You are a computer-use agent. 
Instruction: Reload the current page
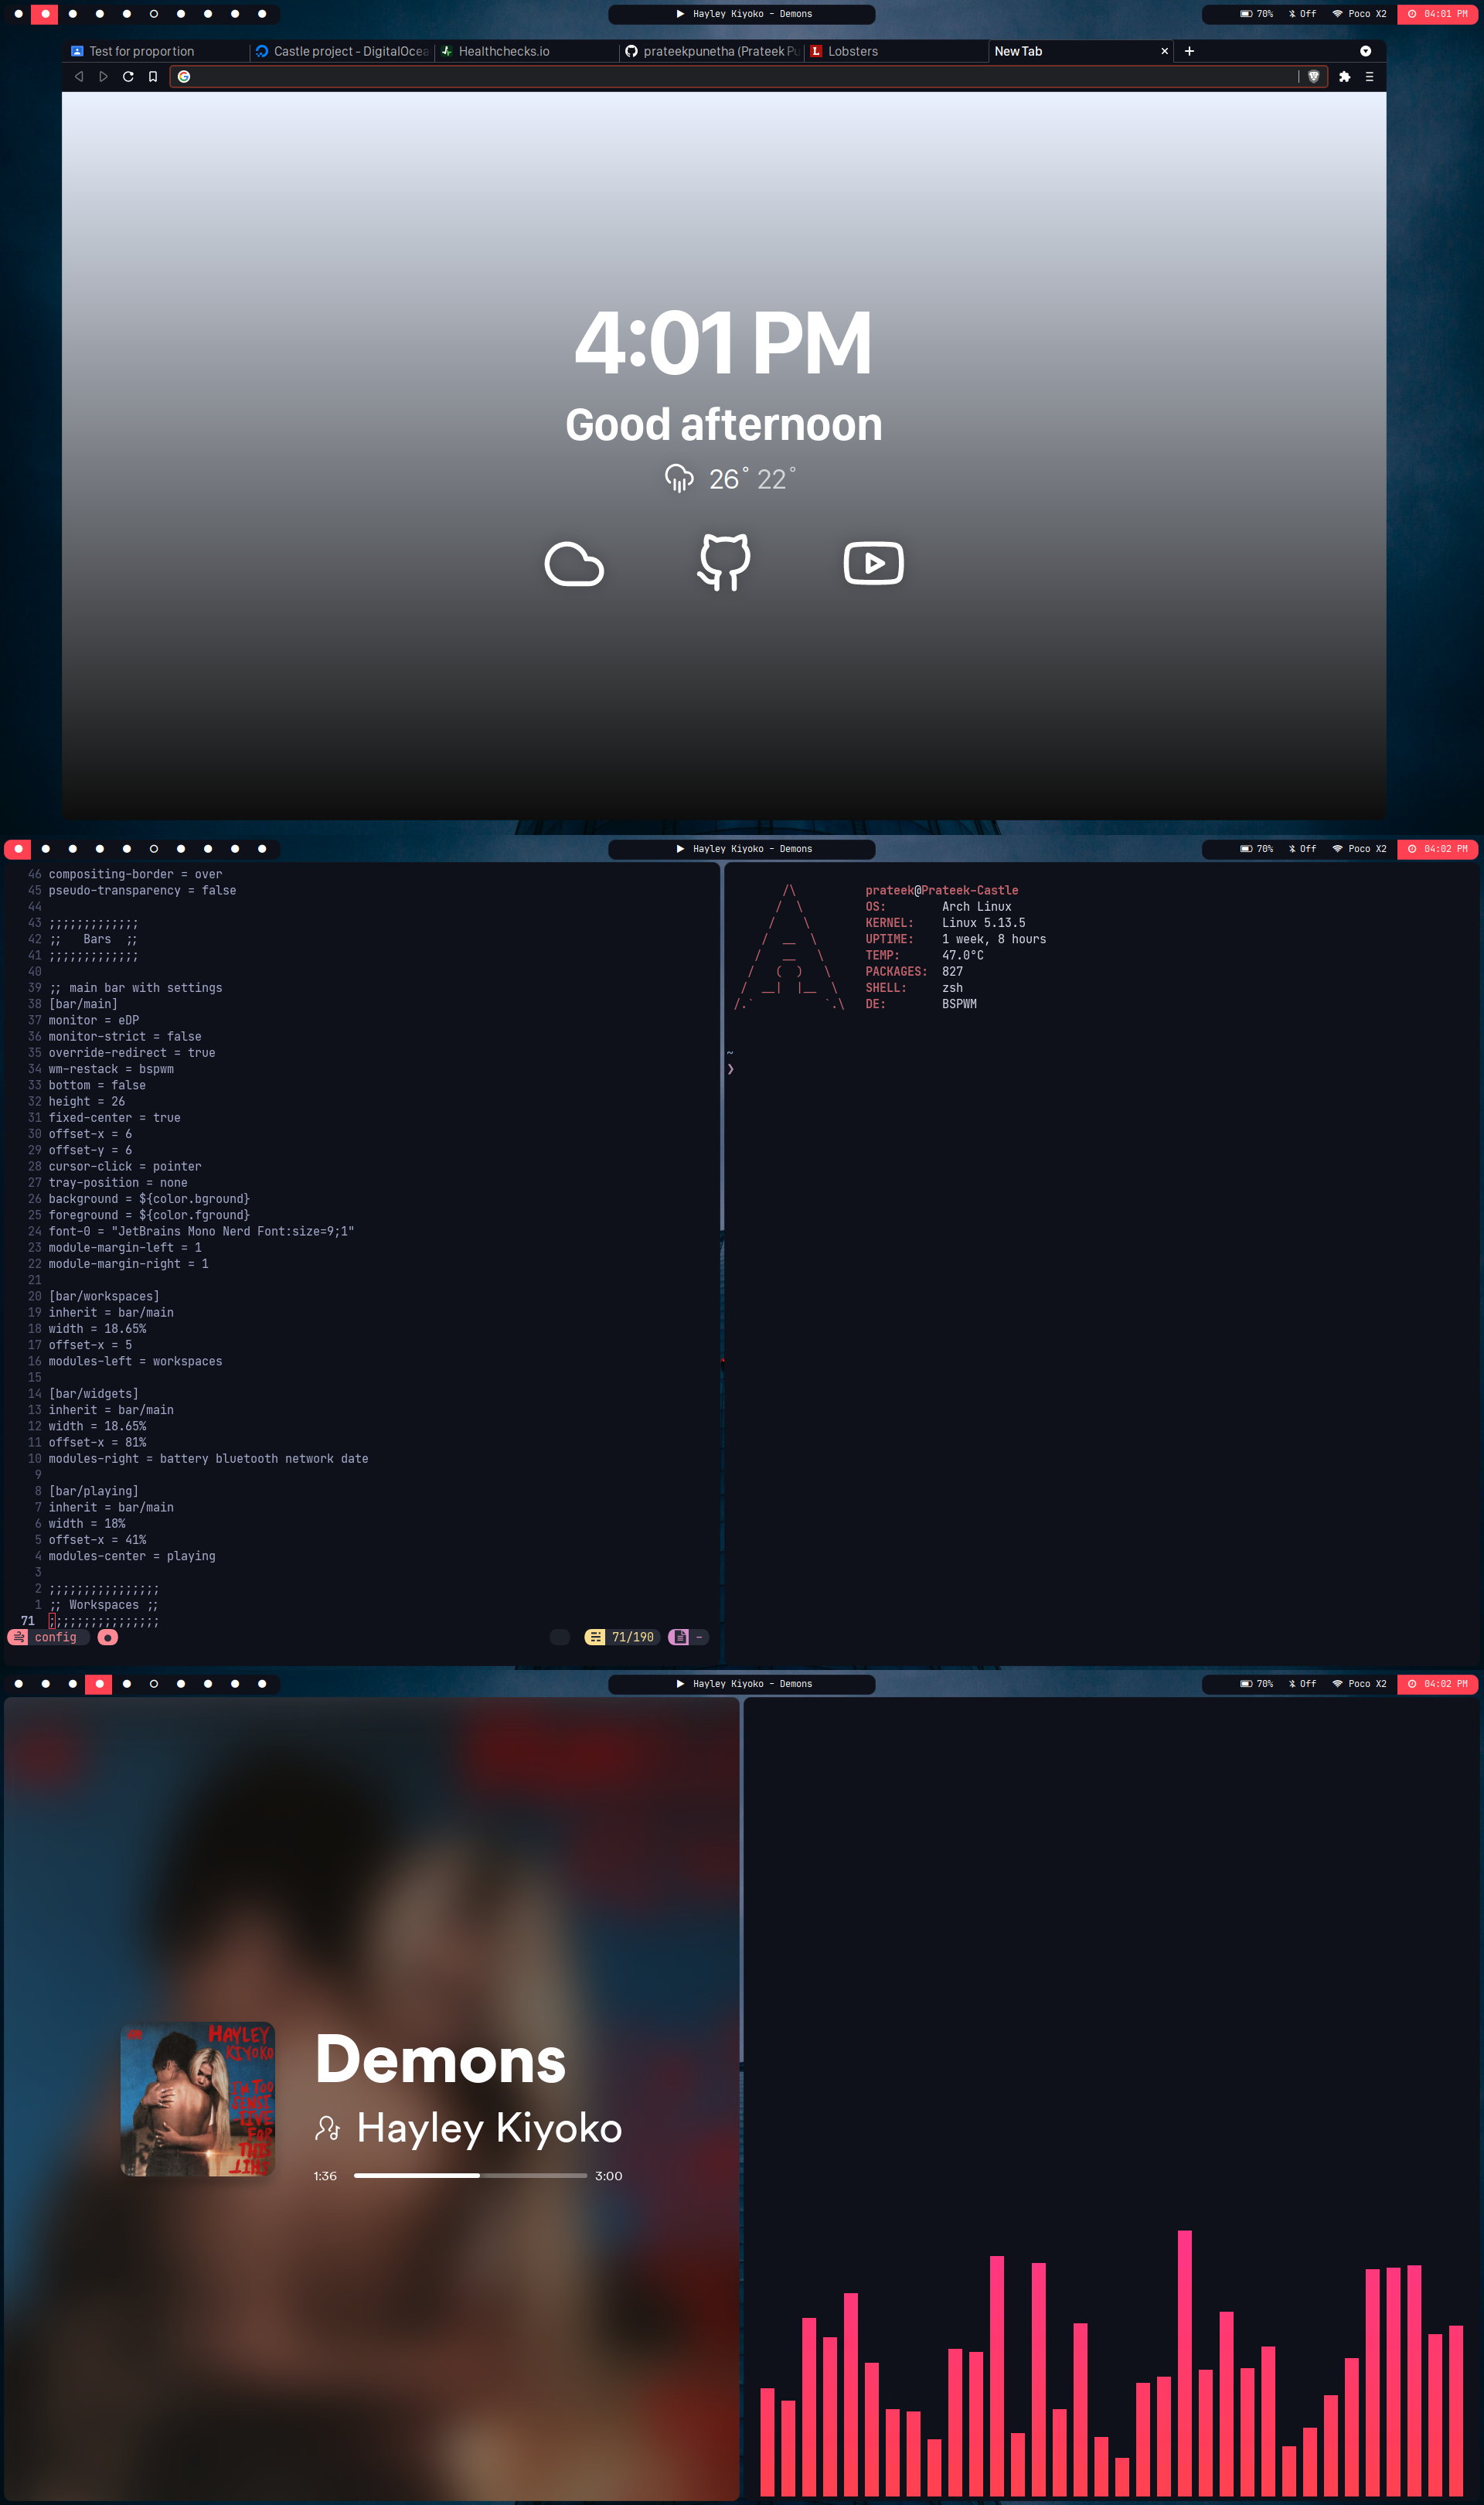(128, 76)
